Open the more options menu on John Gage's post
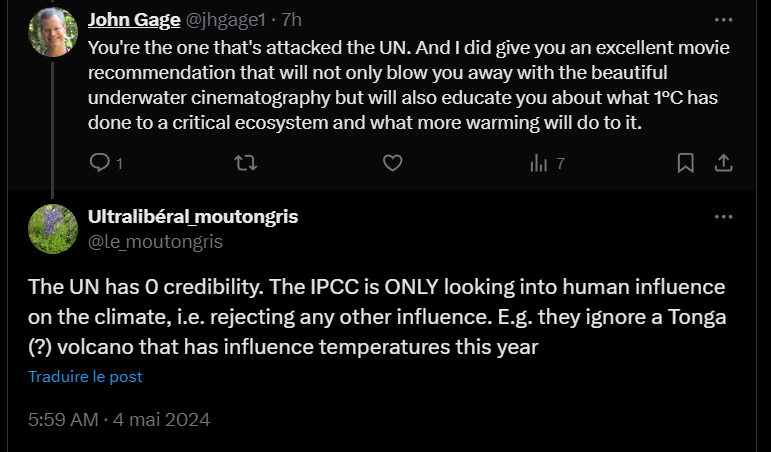Image resolution: width=771 pixels, height=452 pixels. (723, 20)
